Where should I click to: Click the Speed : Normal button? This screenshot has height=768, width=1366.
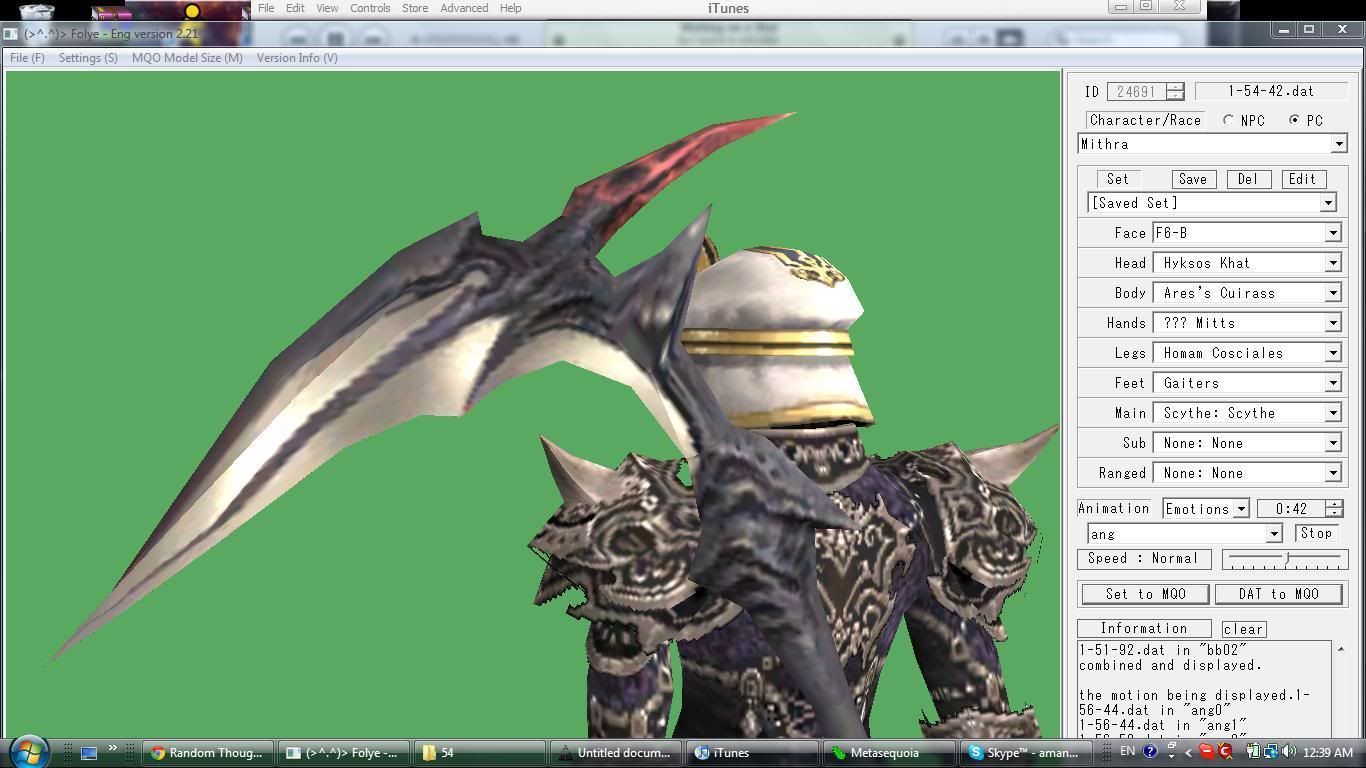1143,559
